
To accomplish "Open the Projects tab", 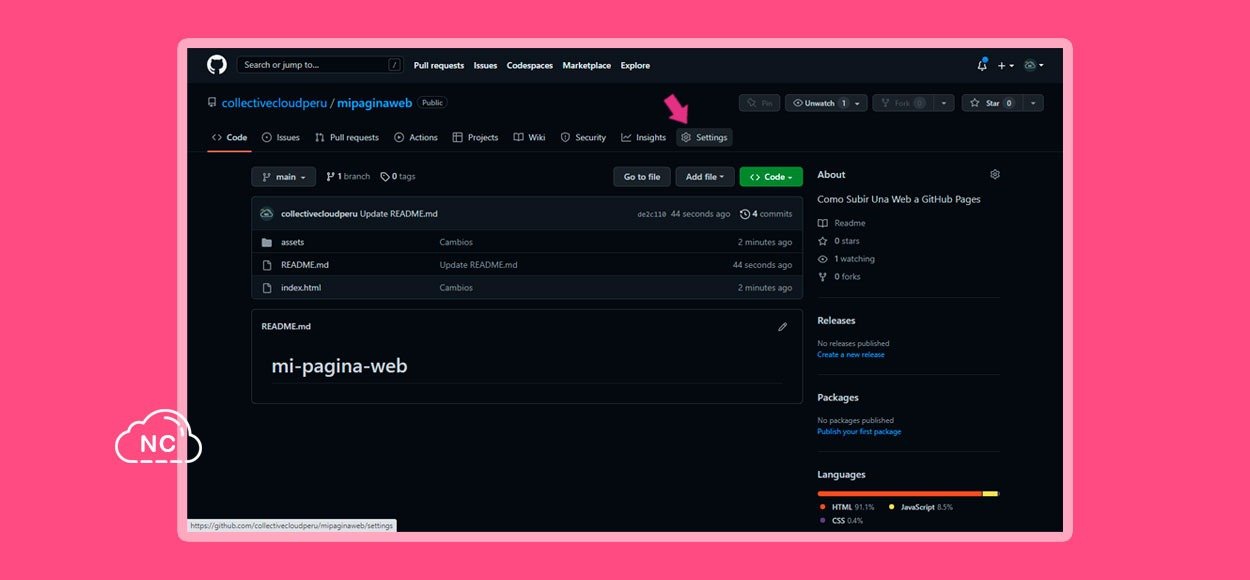I will (x=475, y=137).
